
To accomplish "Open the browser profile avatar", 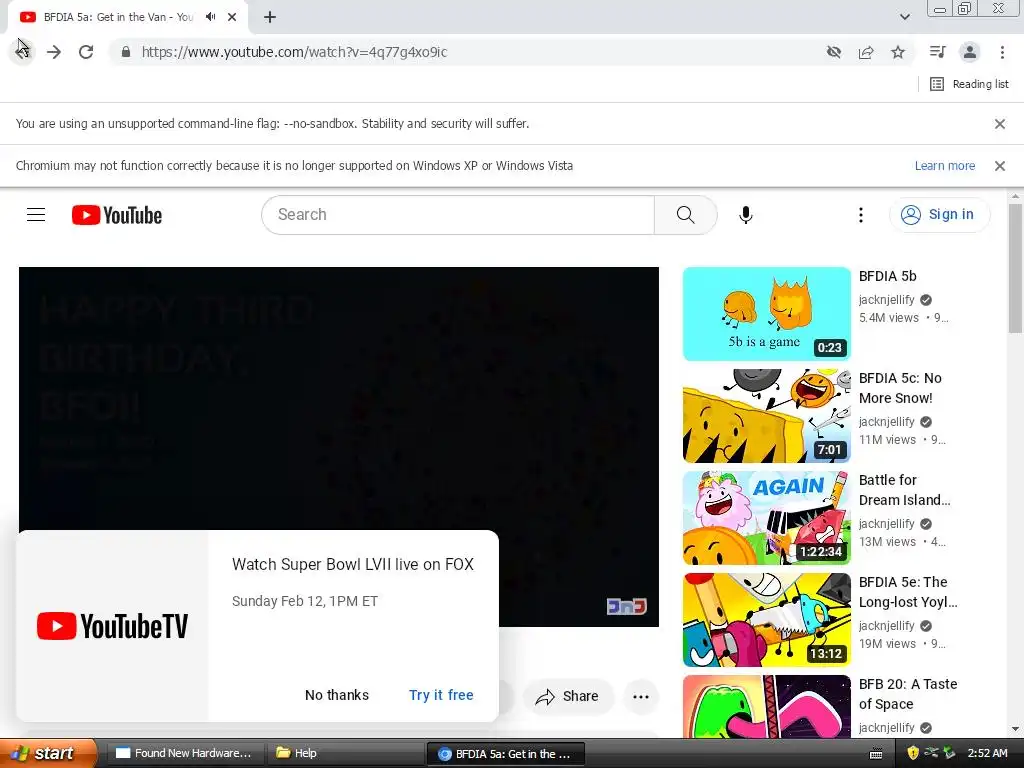I will 970,52.
